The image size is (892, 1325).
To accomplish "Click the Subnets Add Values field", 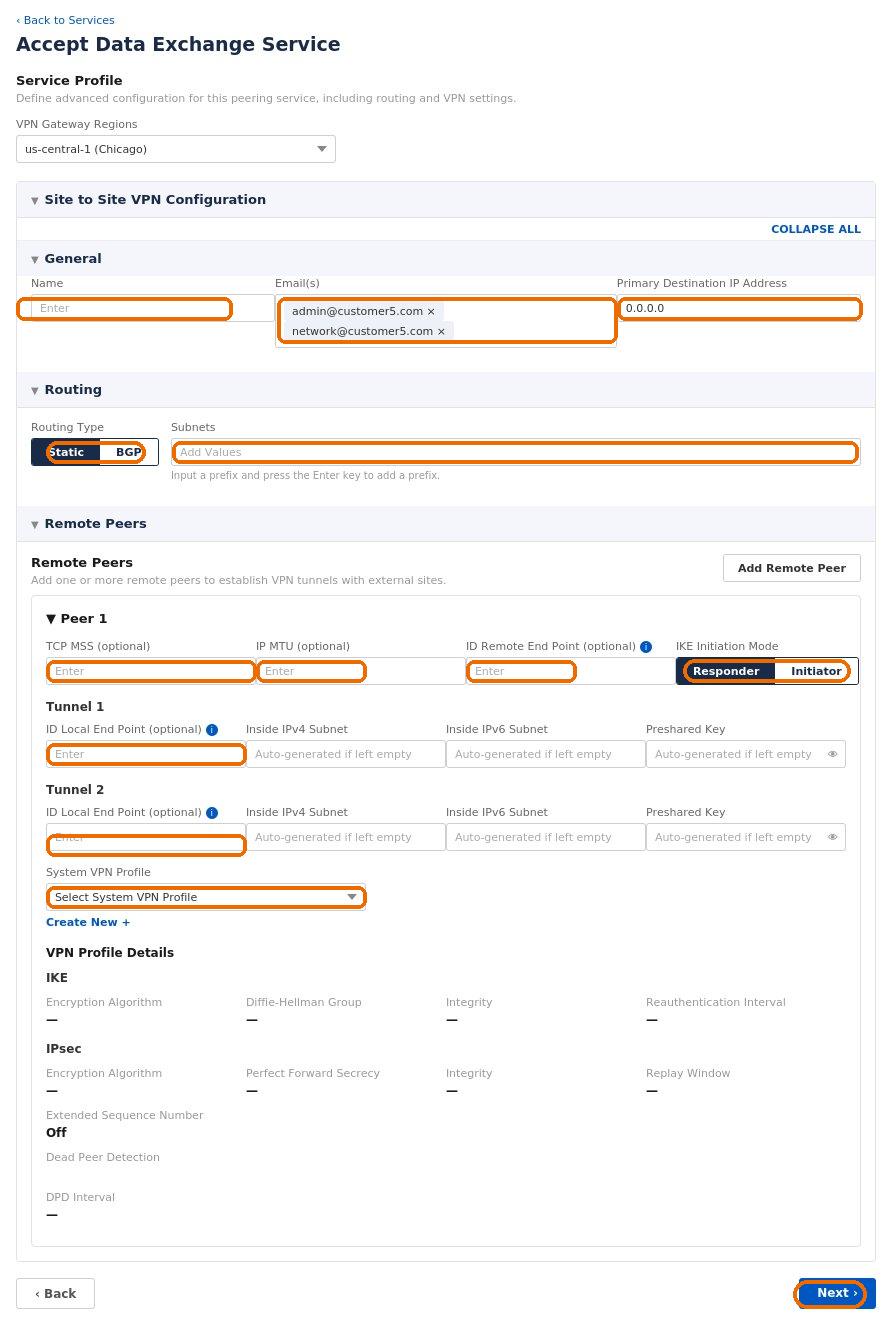I will point(516,452).
